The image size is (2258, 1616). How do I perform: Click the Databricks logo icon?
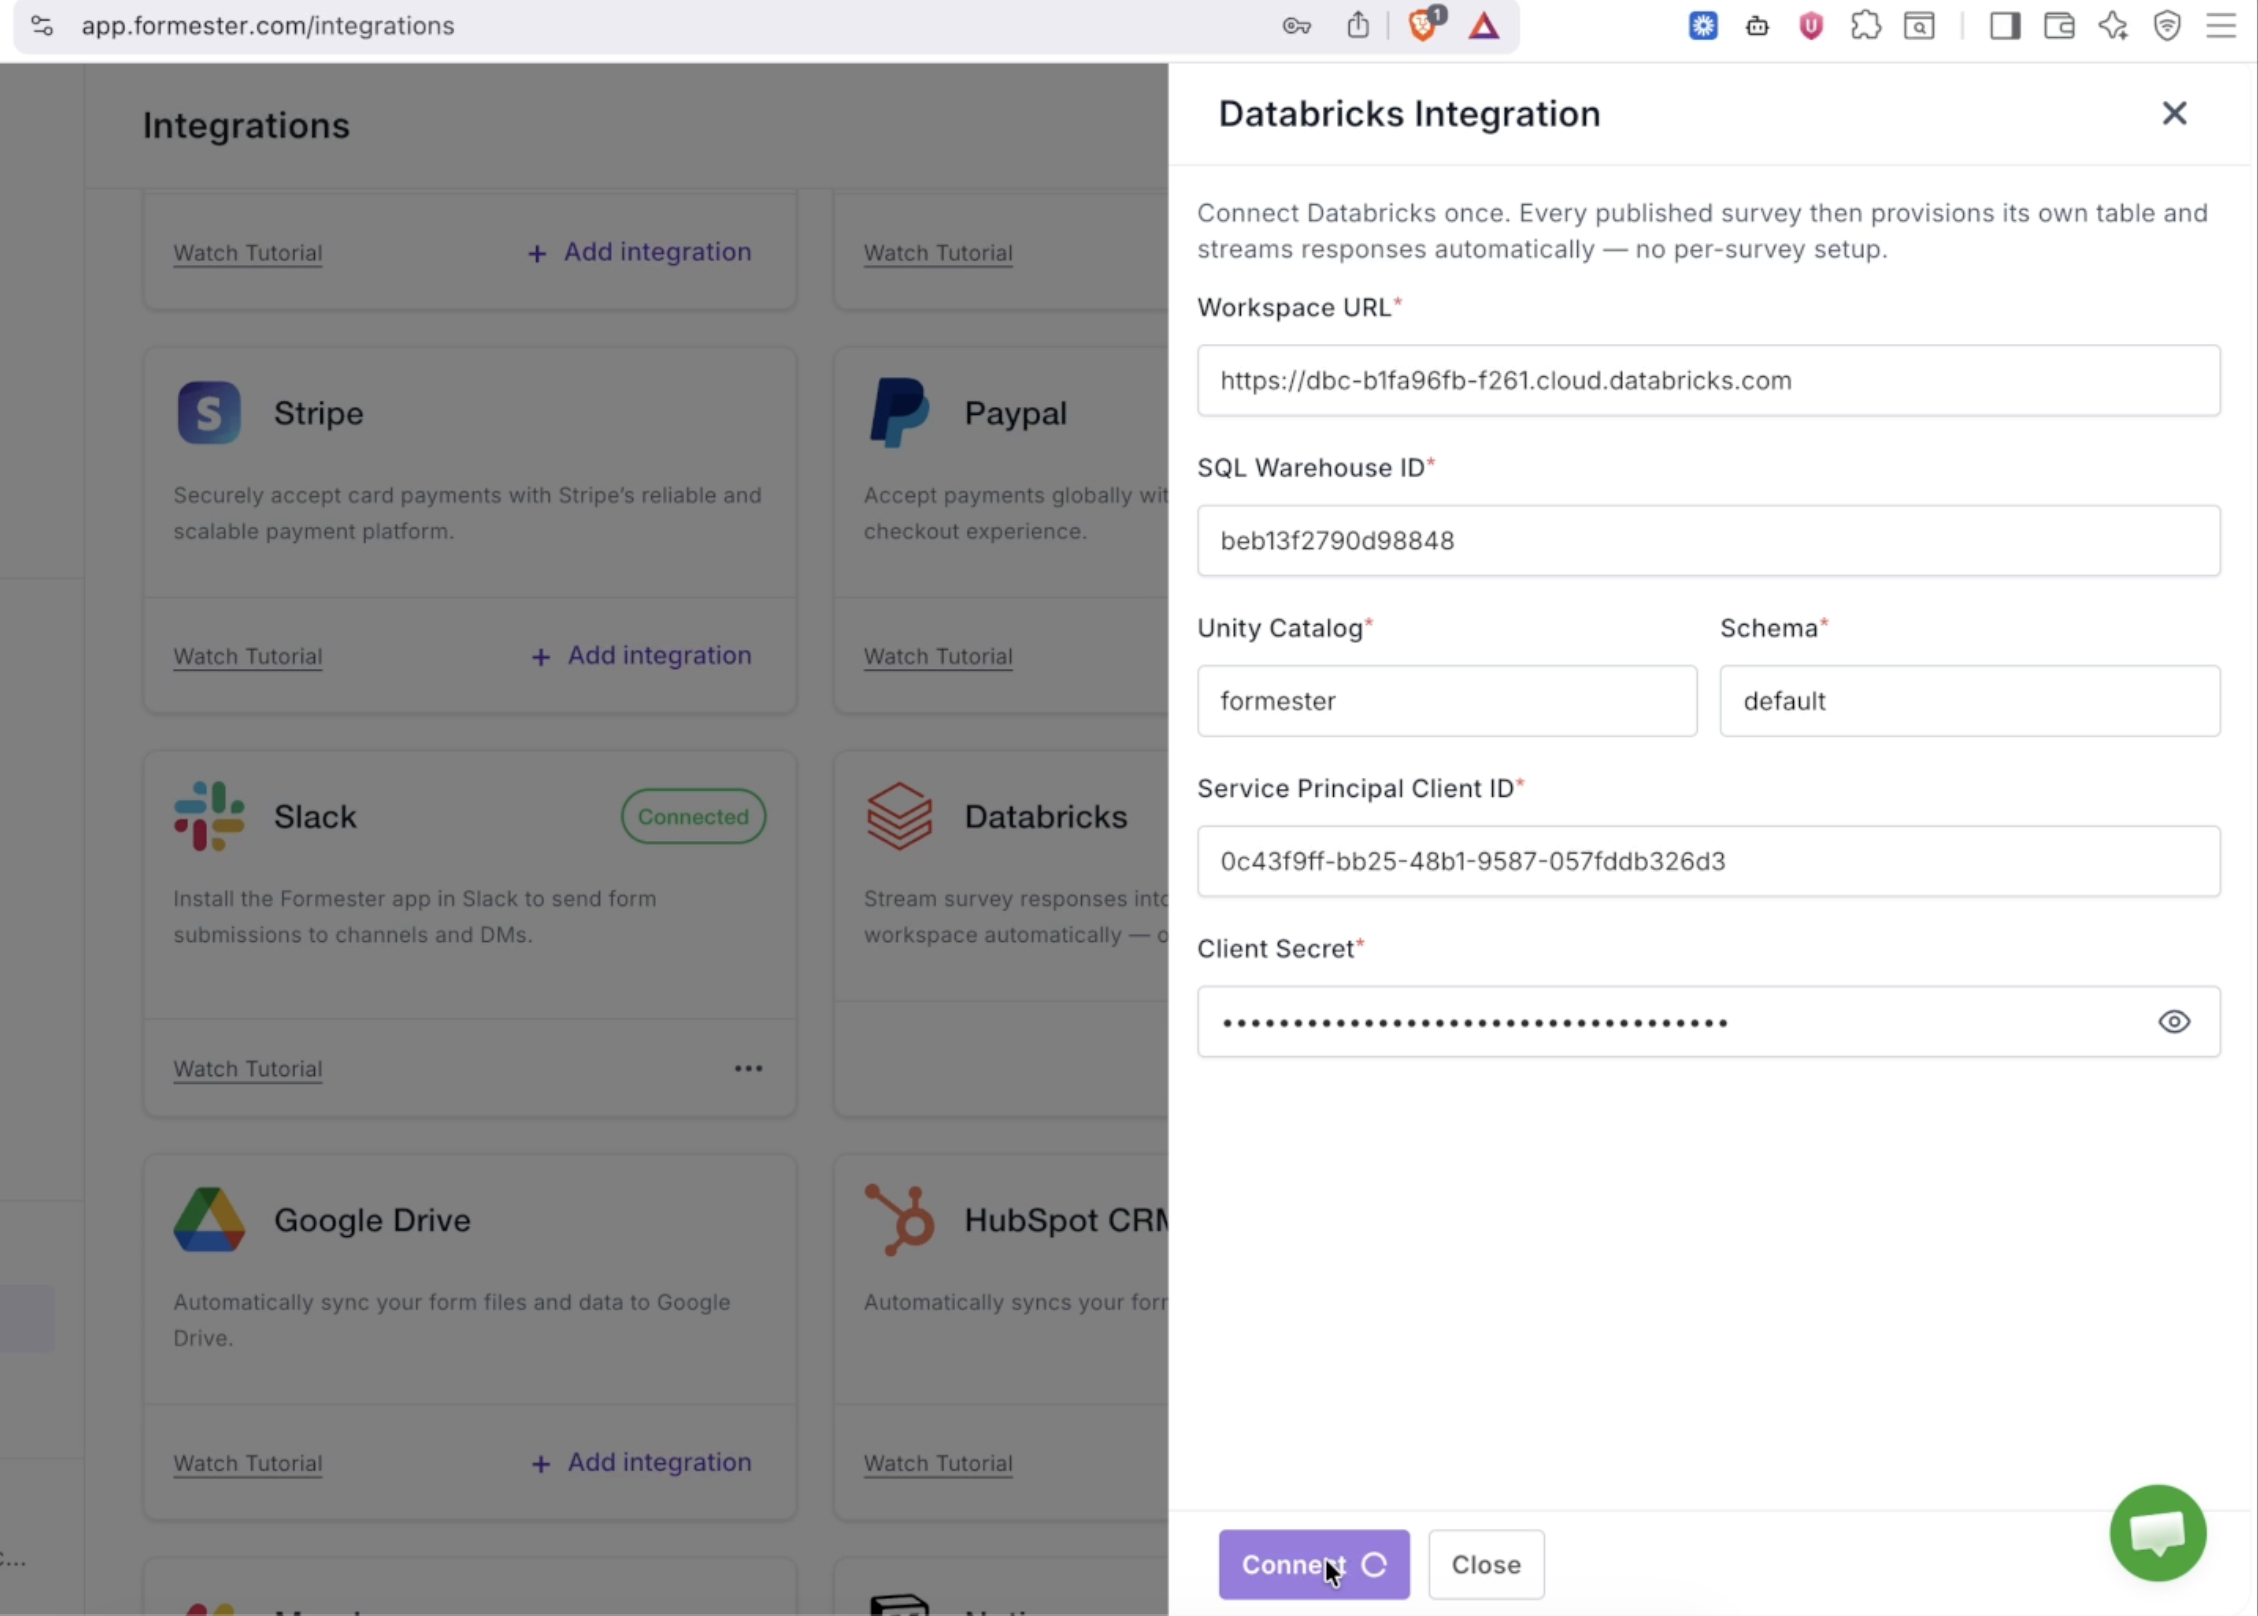click(x=899, y=816)
